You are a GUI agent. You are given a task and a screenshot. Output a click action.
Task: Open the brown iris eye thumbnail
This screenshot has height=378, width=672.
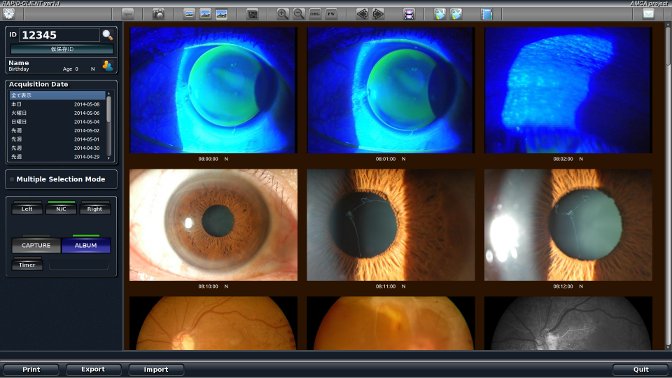[213, 225]
